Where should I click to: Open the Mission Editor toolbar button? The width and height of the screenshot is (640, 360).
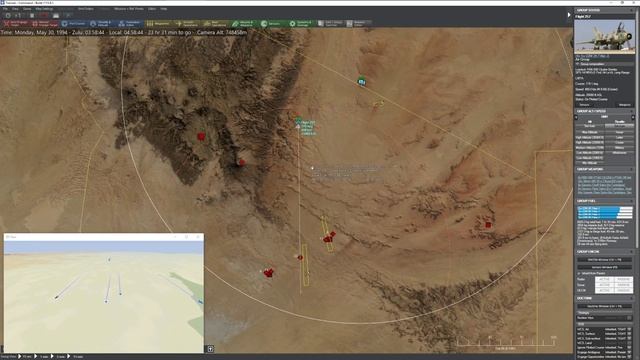359,24
